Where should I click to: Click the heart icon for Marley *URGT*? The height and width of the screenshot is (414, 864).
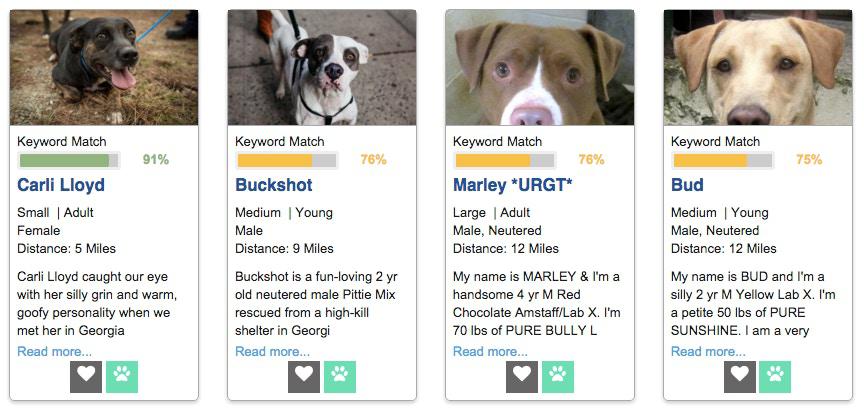point(522,376)
